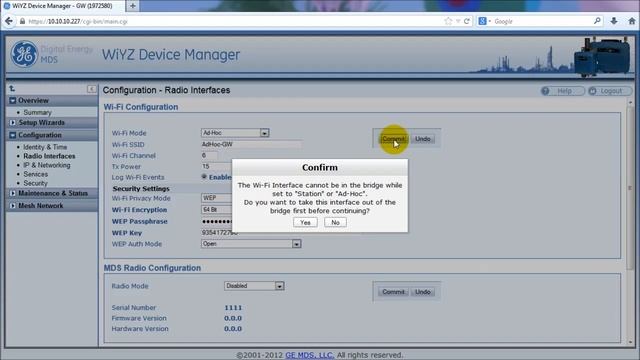The height and width of the screenshot is (360, 640).
Task: Click the navigation tree root icon
Action: [x=12, y=89]
